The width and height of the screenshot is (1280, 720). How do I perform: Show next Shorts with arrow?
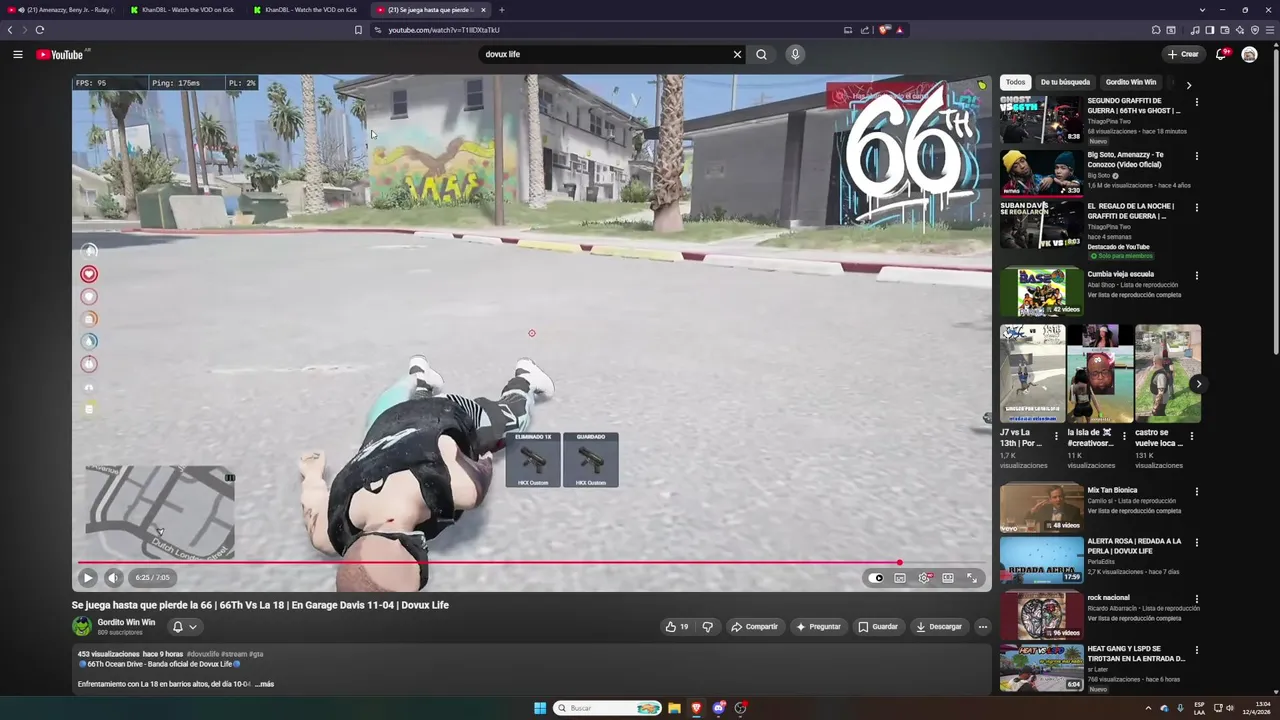pyautogui.click(x=1198, y=384)
